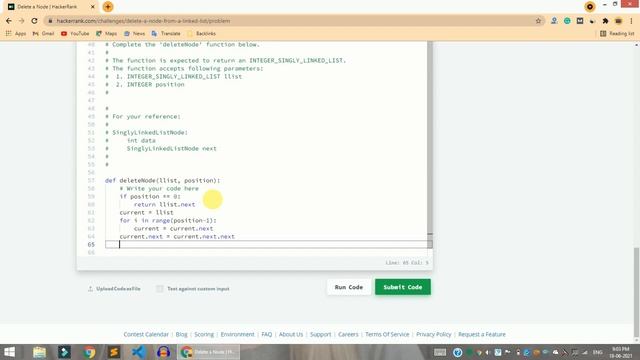The image size is (640, 360).
Task: Click the def deleteNode function line
Action: (162, 180)
